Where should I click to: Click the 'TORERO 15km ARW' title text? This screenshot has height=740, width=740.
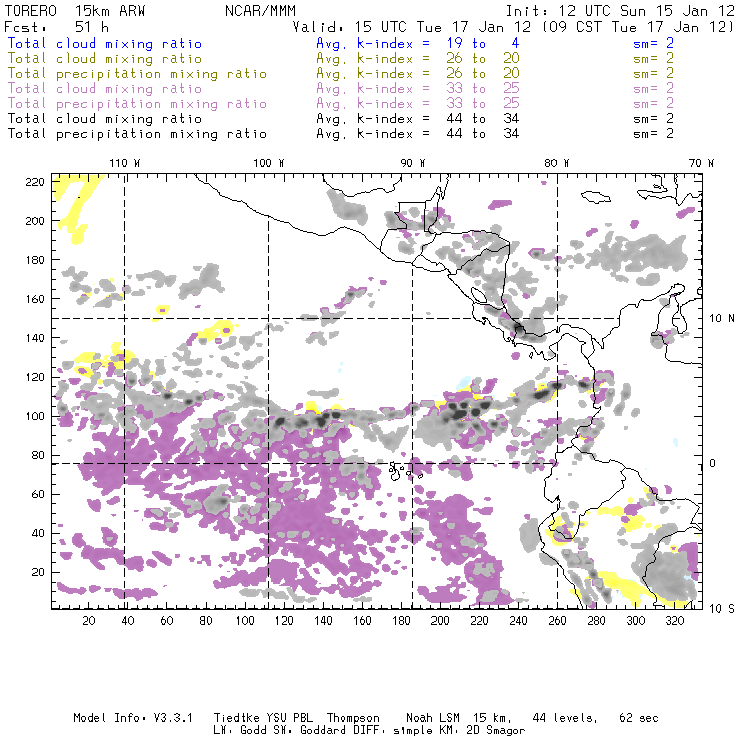75,11
